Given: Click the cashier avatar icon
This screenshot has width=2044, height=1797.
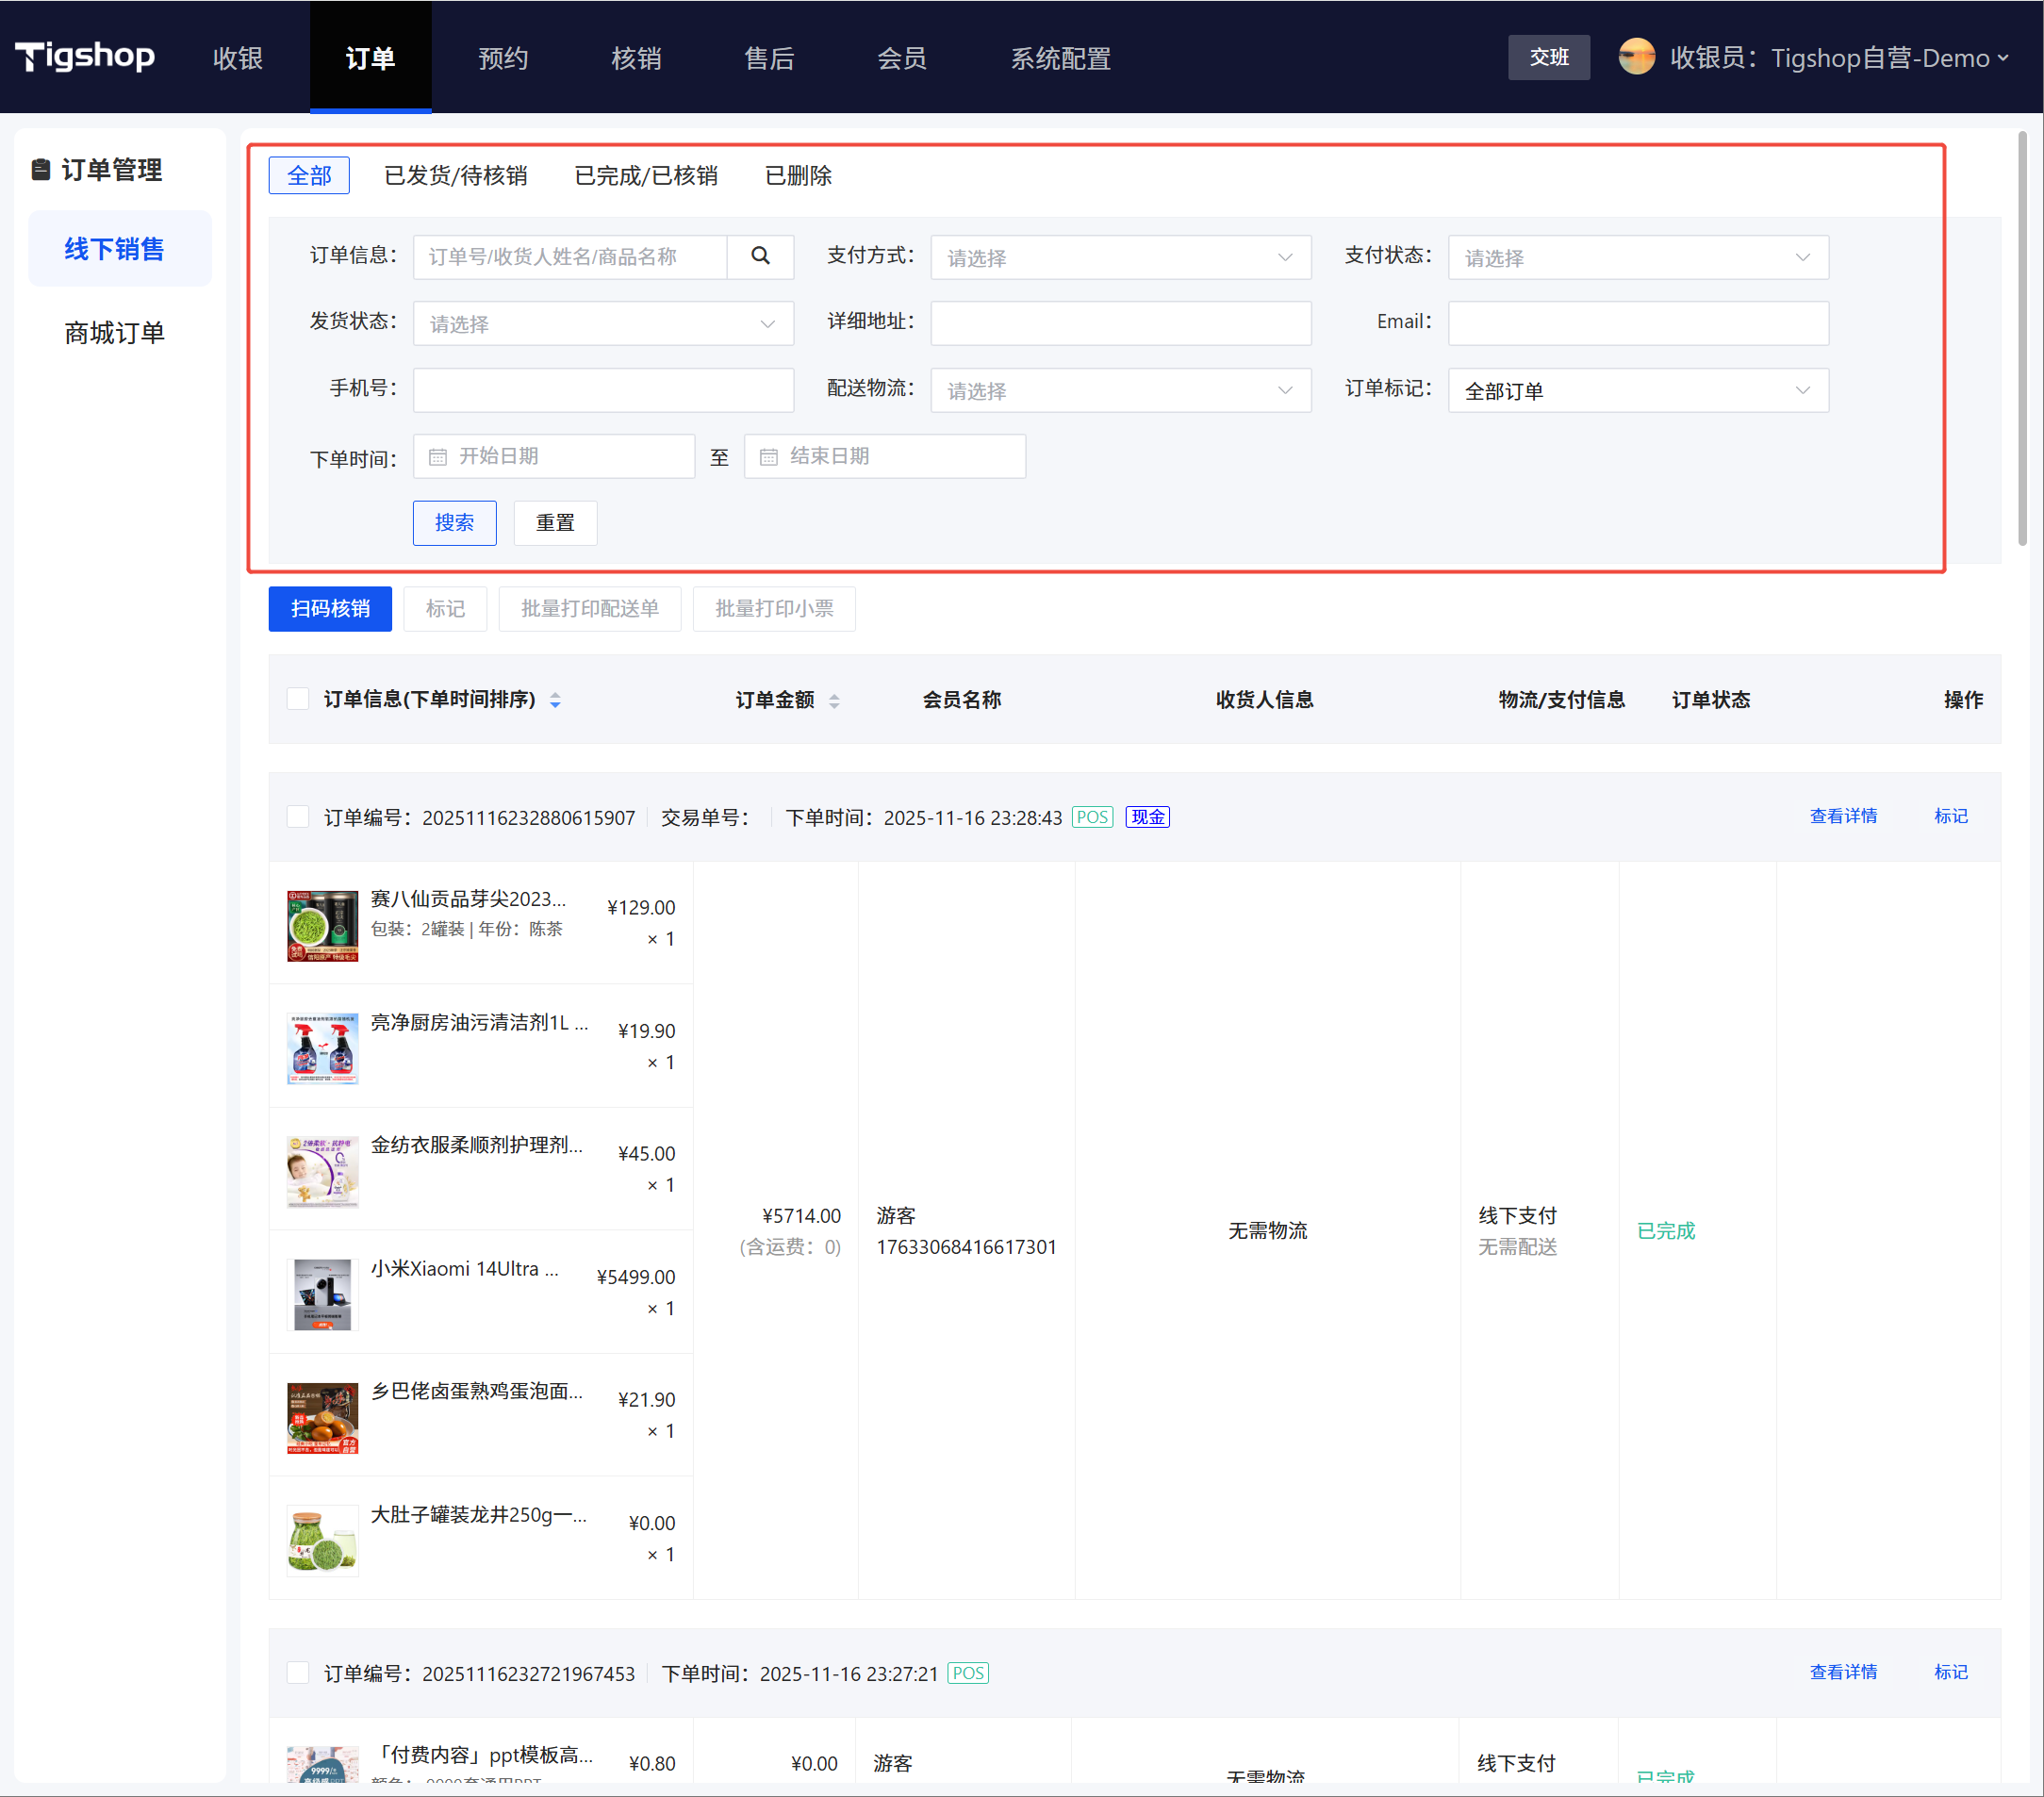Looking at the screenshot, I should tap(1636, 57).
